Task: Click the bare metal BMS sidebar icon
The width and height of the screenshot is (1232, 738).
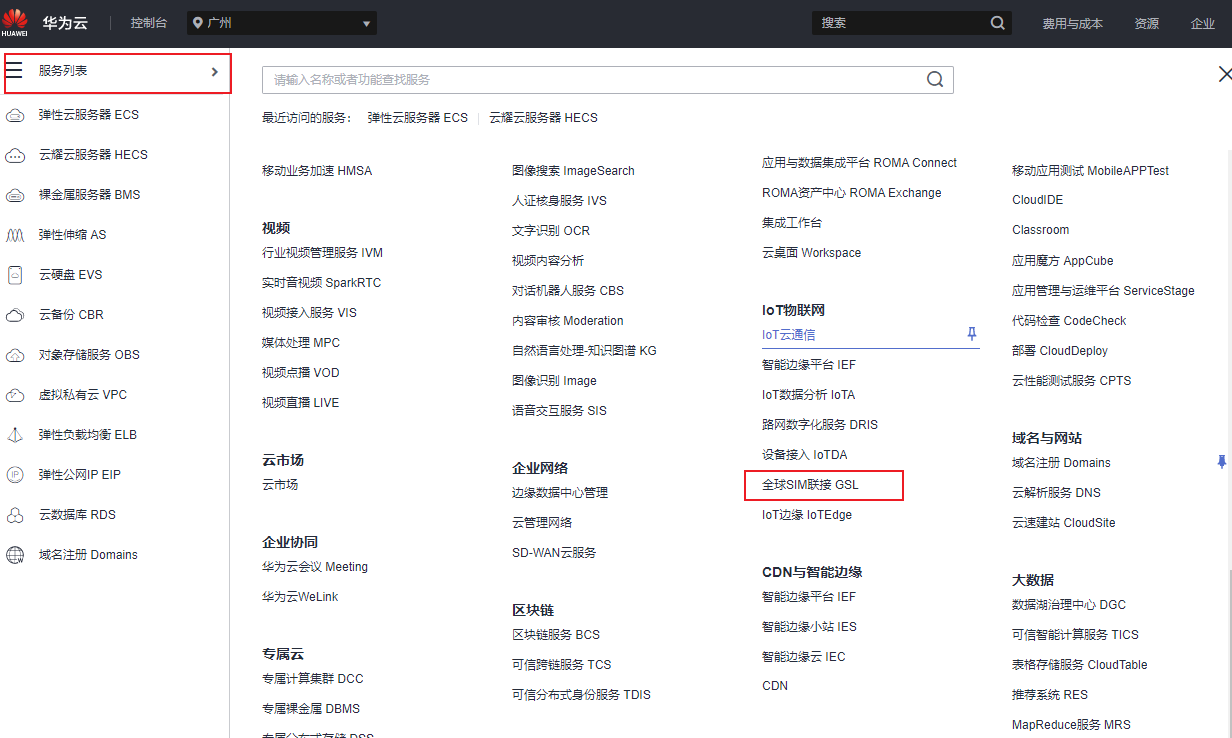Action: coord(15,195)
